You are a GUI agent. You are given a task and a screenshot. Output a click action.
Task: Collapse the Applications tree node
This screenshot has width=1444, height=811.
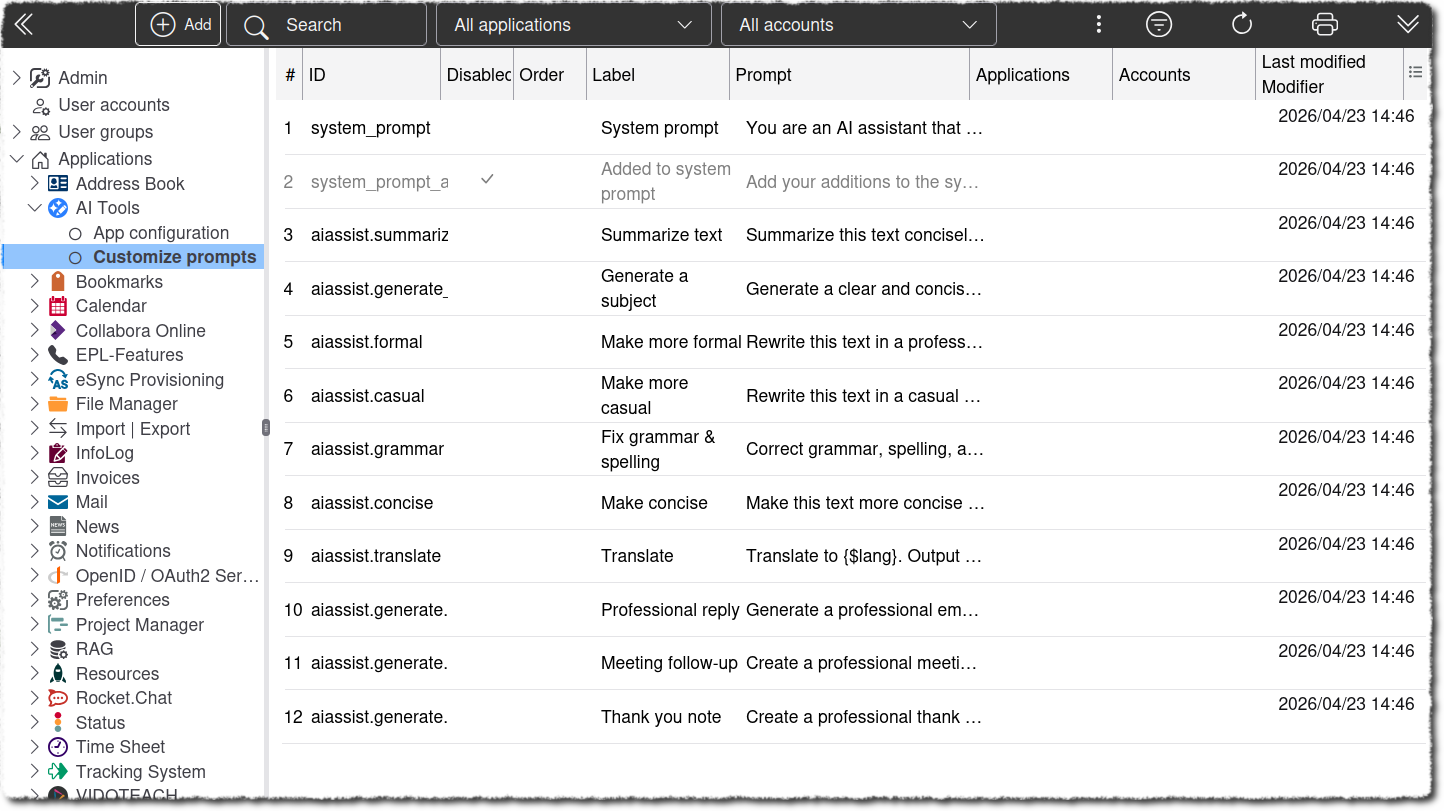pyautogui.click(x=17, y=159)
